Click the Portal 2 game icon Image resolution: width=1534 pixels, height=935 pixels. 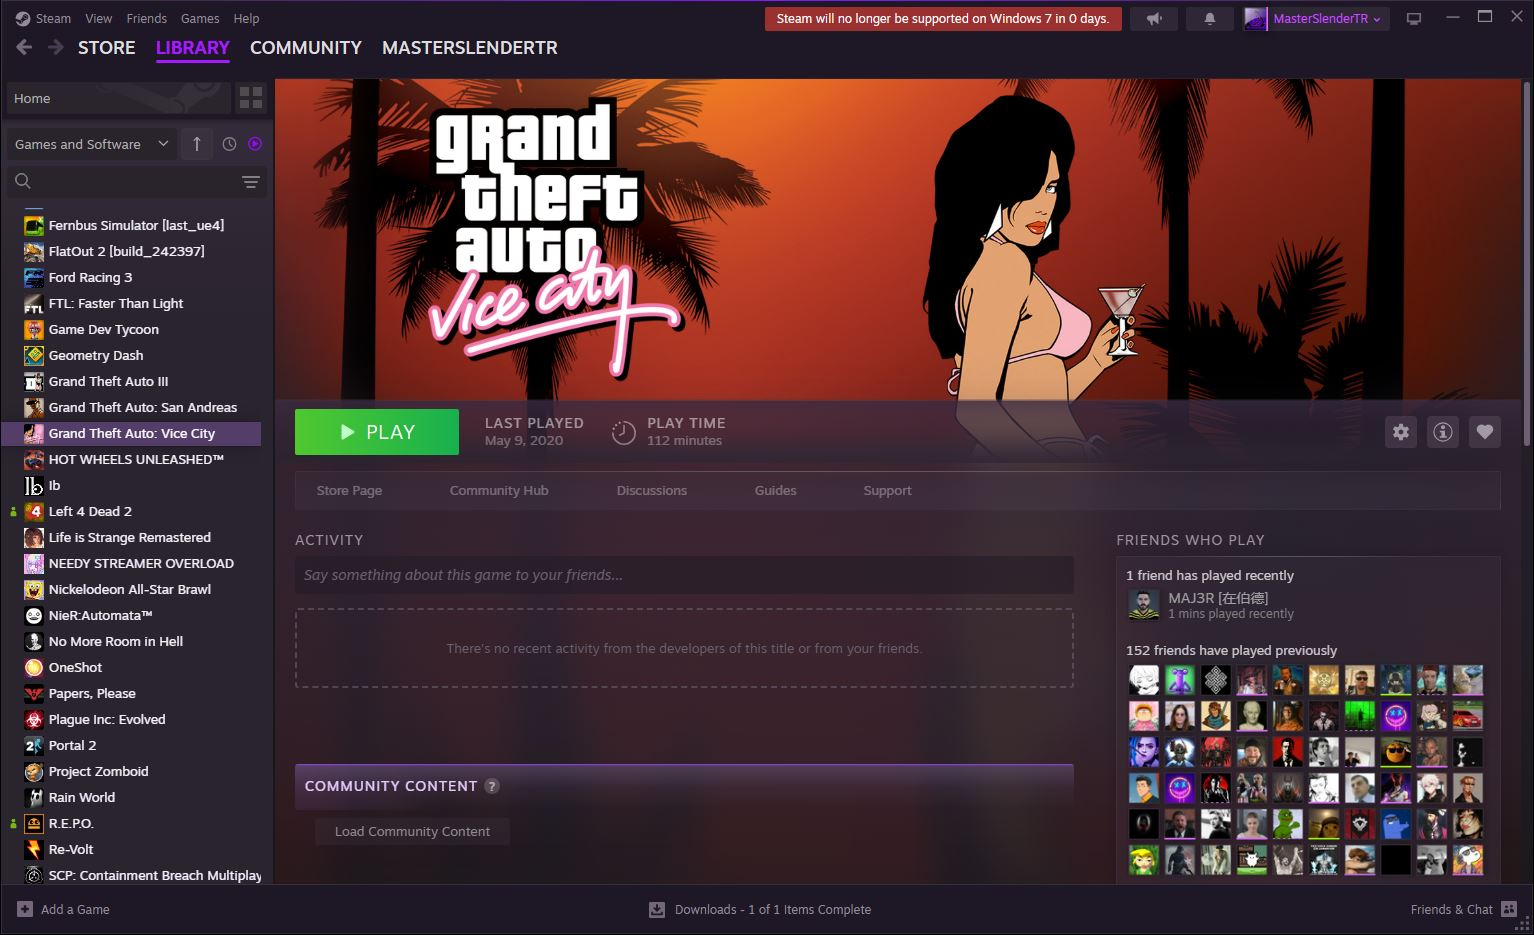(x=34, y=745)
